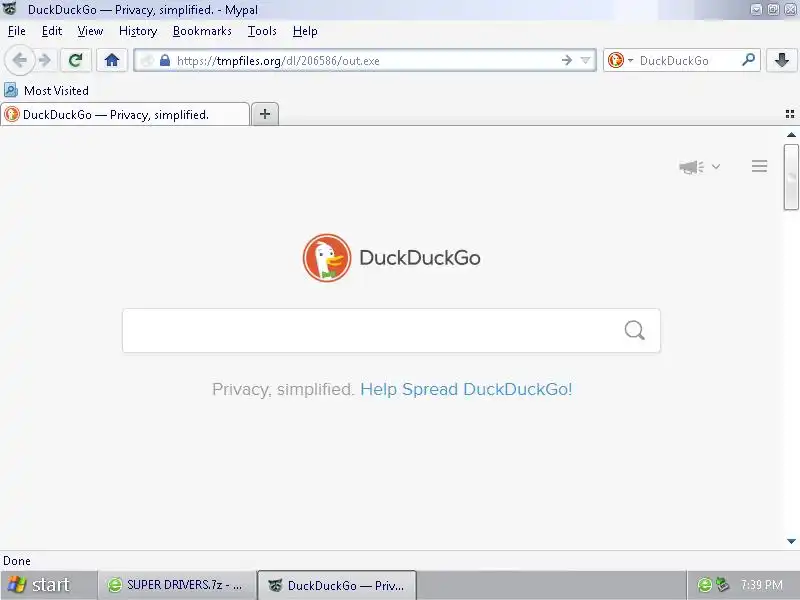
Task: Click the padlock icon in the address bar
Action: coord(165,60)
